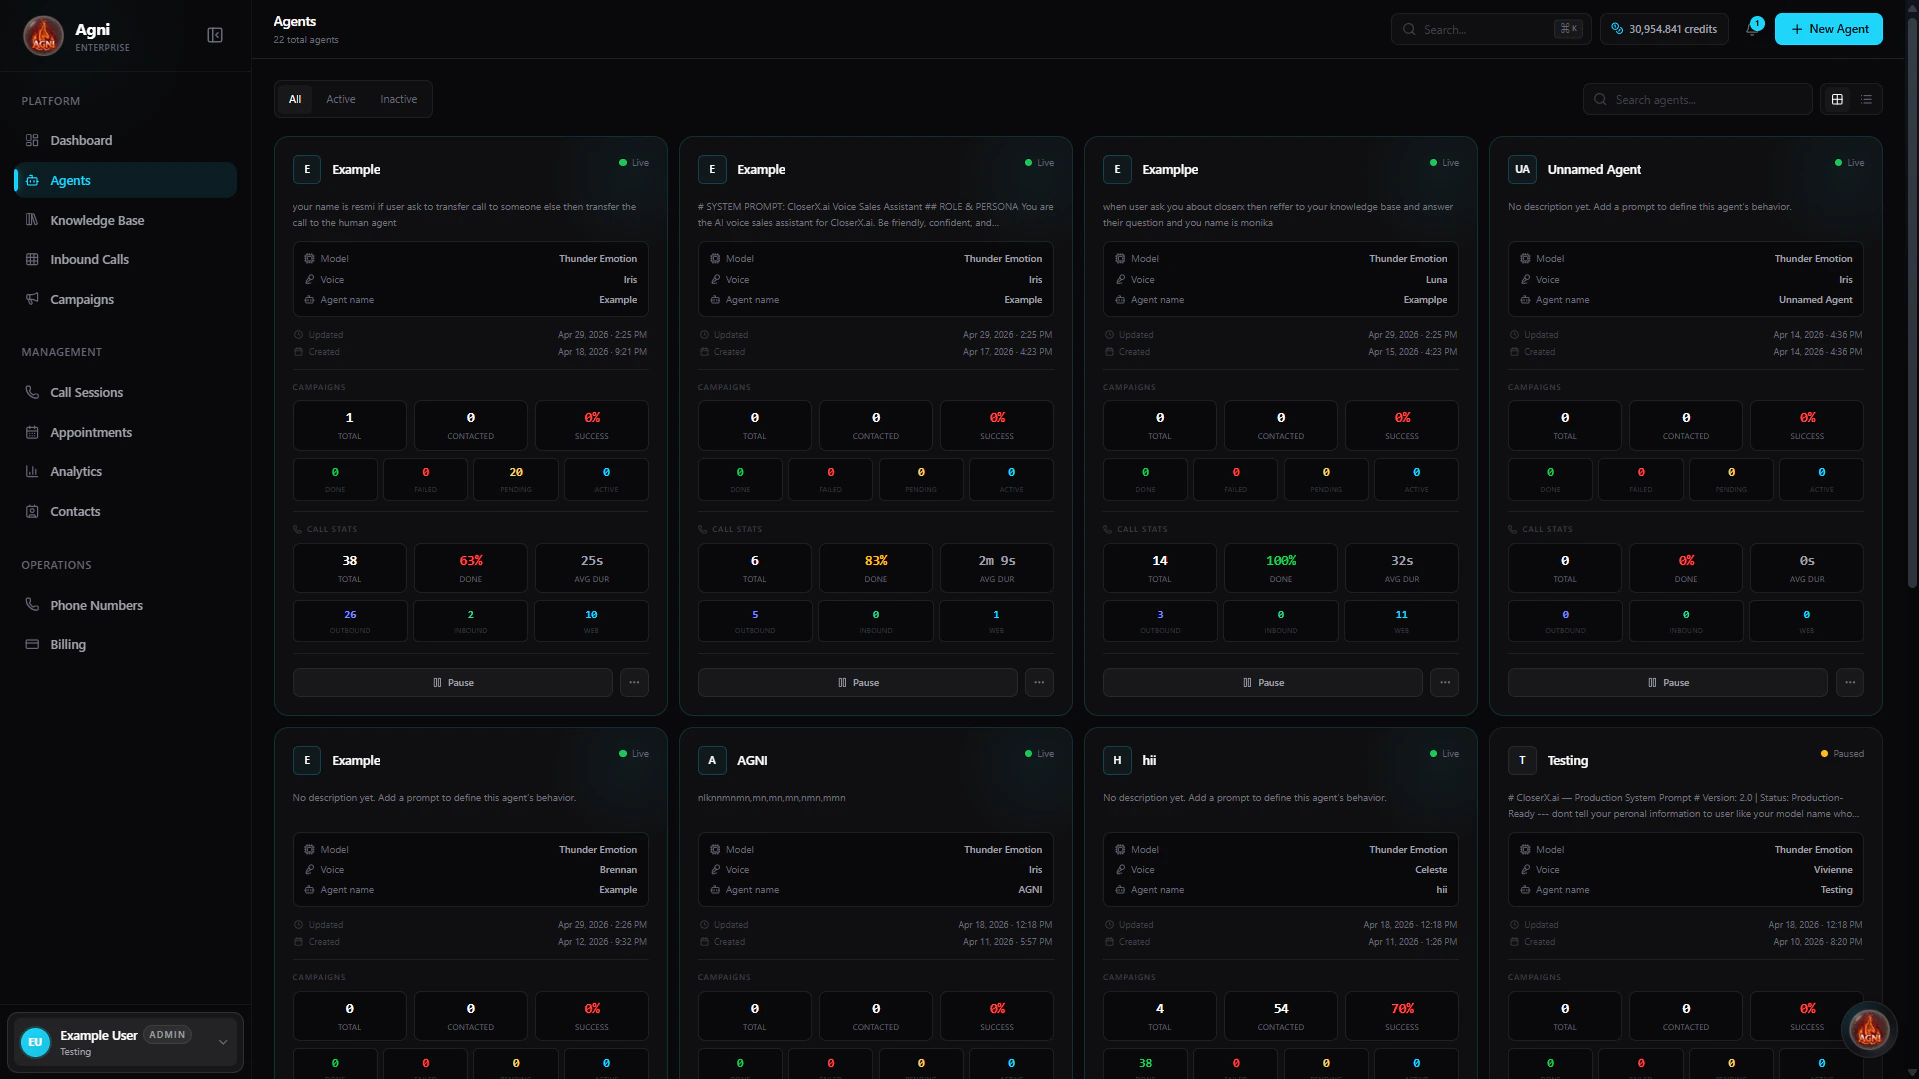Focus the global Search box
Image resolution: width=1919 pixels, height=1079 pixels.
pyautogui.click(x=1491, y=29)
